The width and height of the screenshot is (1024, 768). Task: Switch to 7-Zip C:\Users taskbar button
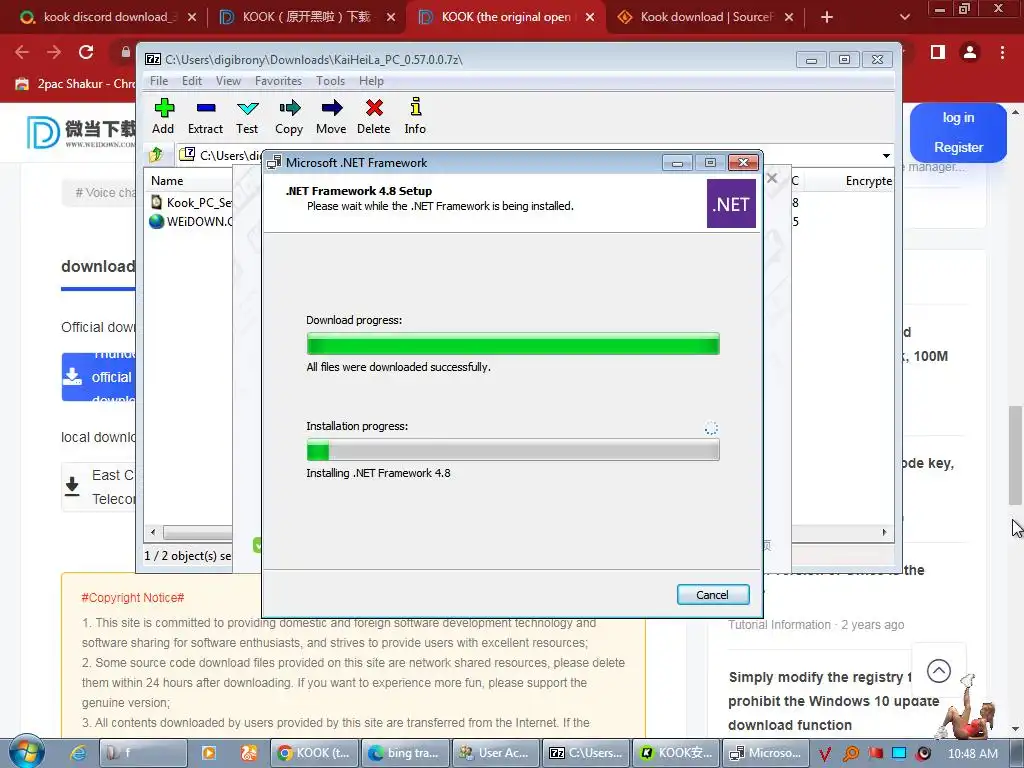pyautogui.click(x=586, y=753)
